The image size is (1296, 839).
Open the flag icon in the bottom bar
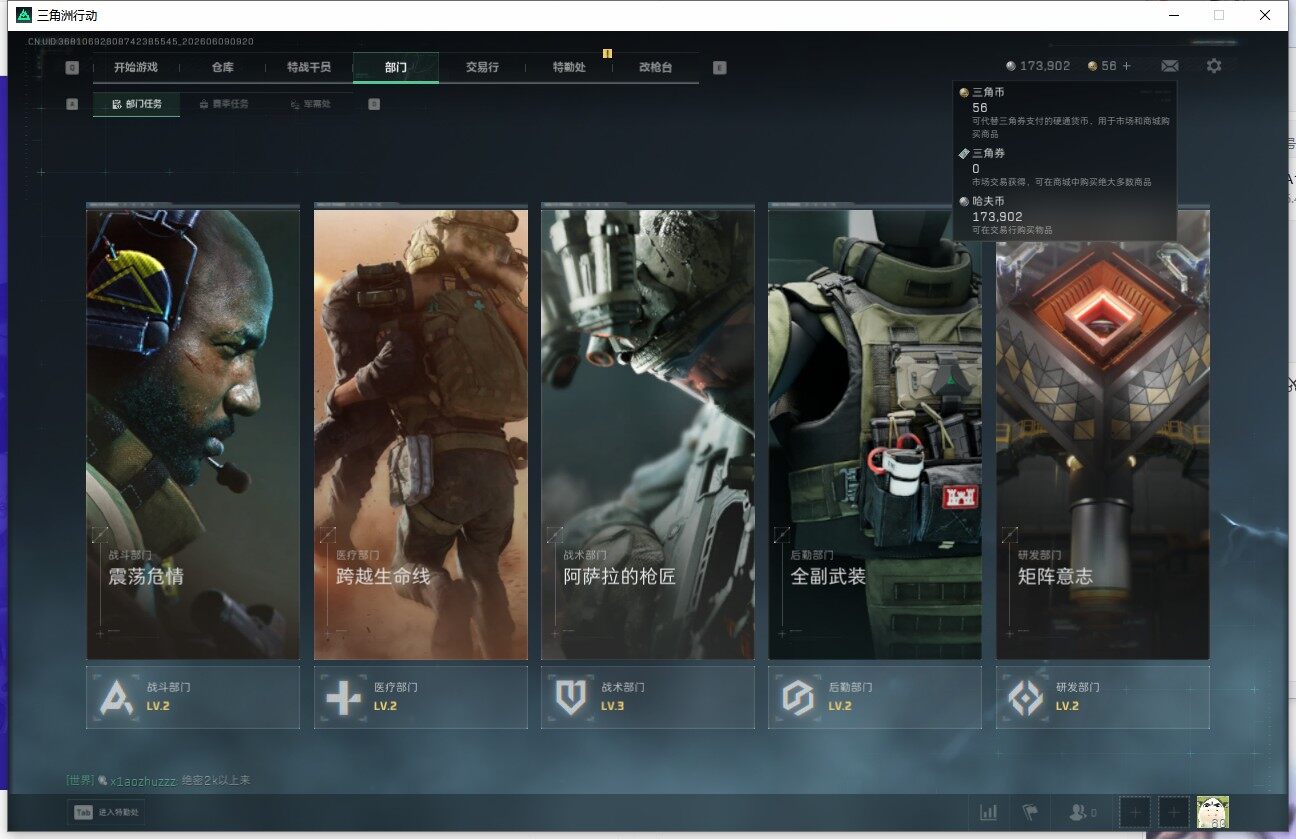(1029, 813)
